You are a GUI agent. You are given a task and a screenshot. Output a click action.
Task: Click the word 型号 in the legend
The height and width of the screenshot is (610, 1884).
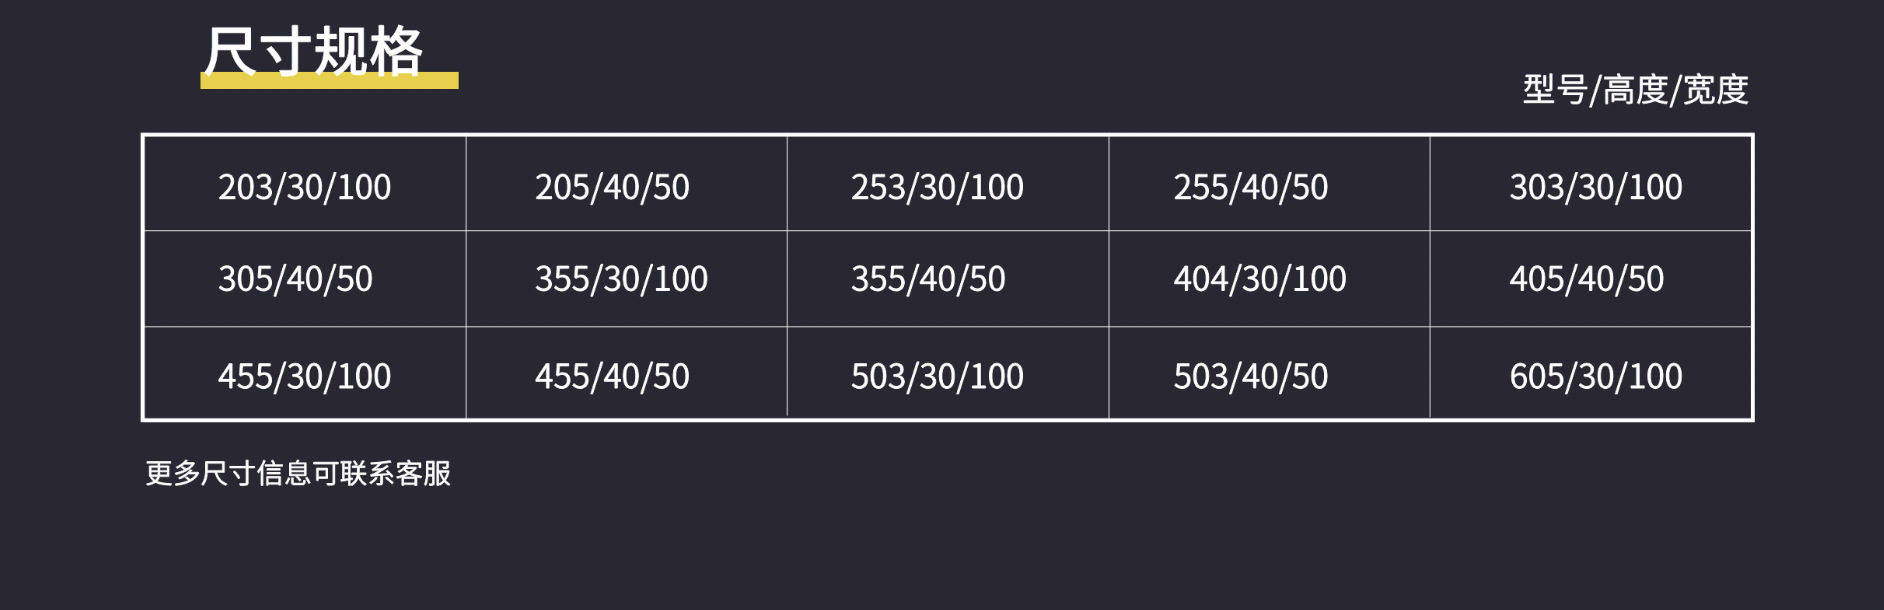[1554, 90]
